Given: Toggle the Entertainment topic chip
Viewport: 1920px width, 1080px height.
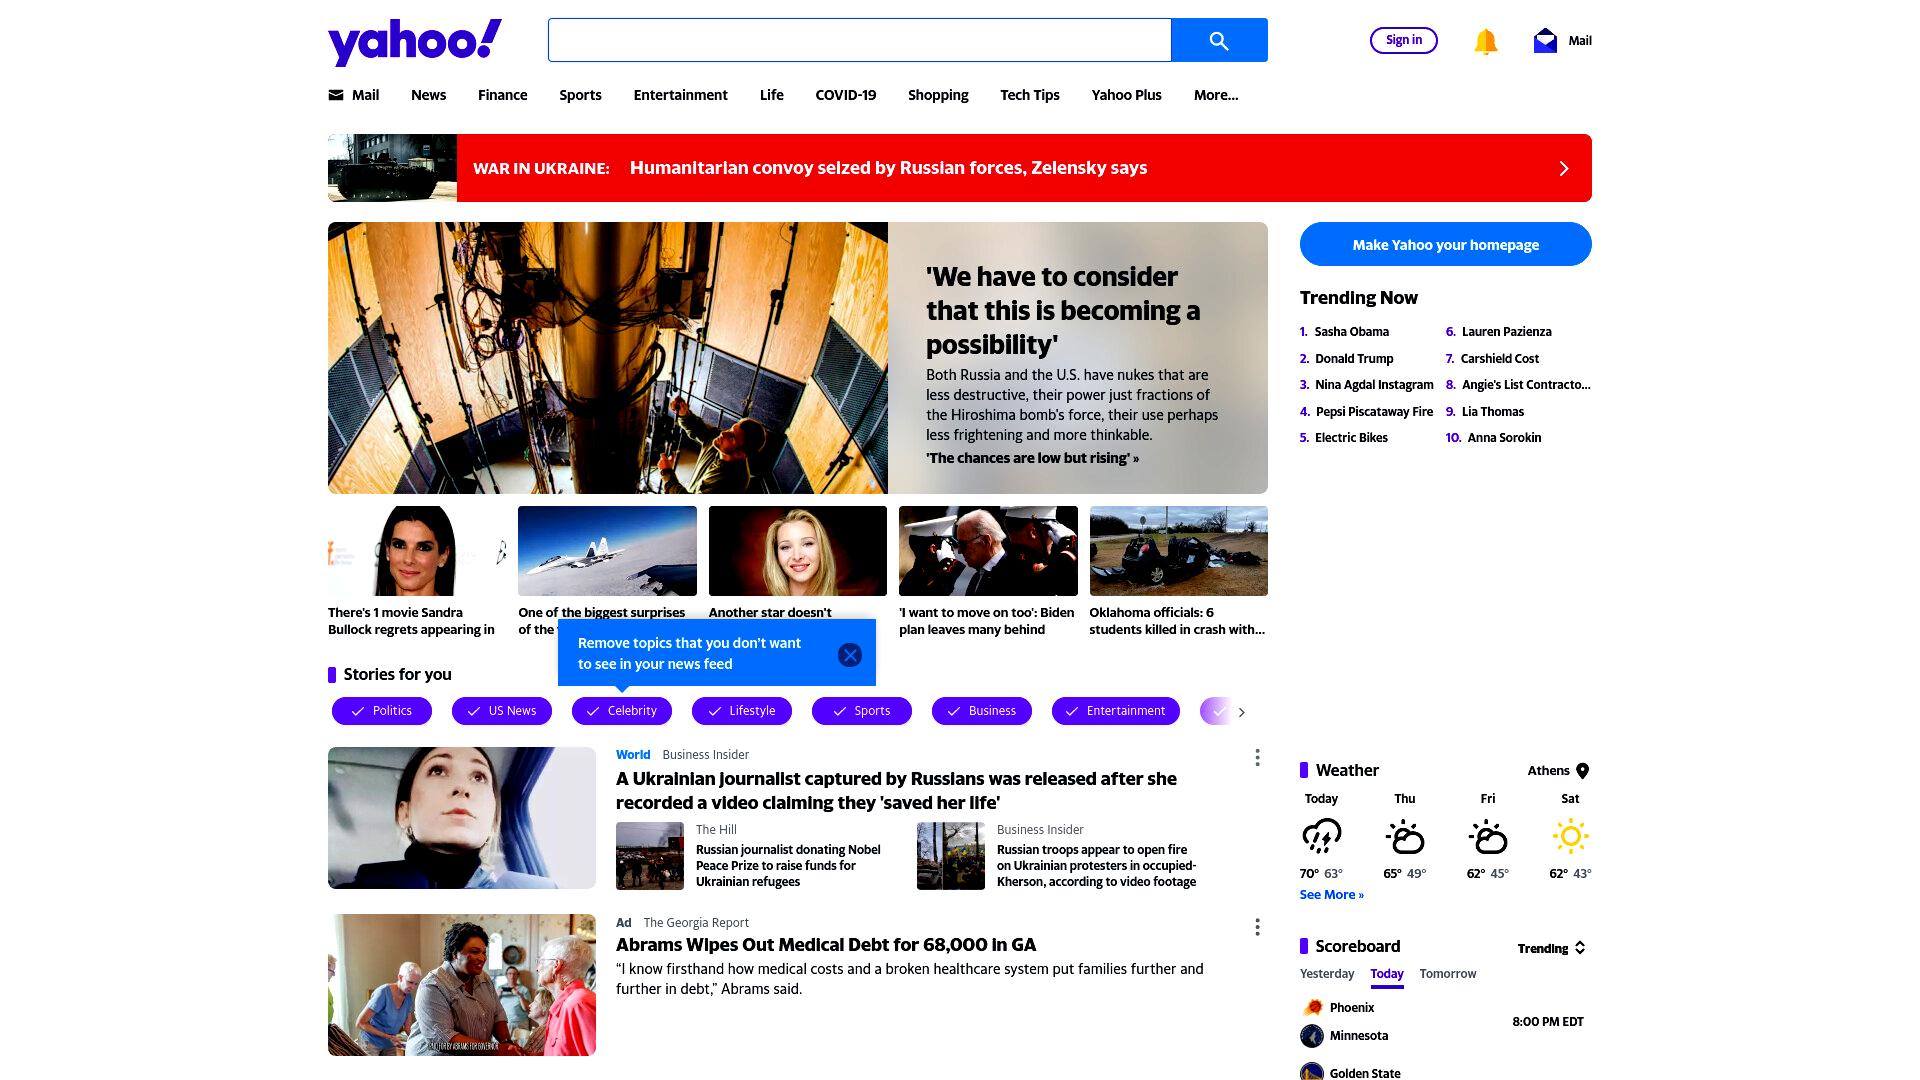Looking at the screenshot, I should 1116,711.
